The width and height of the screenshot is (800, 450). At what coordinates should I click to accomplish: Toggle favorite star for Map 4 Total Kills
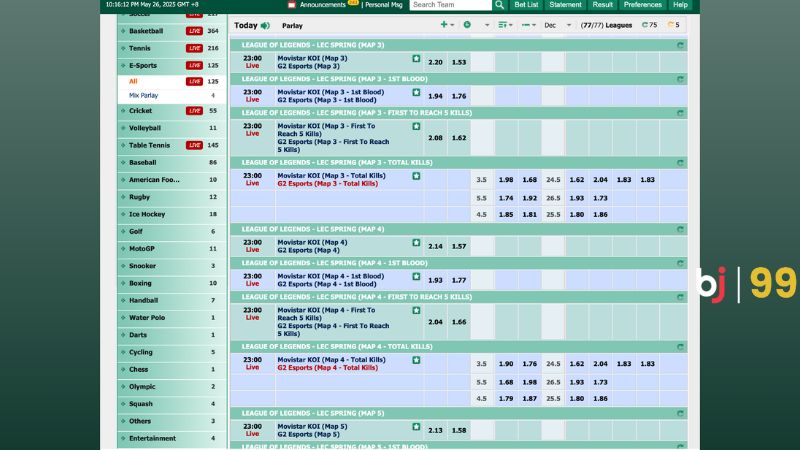click(416, 360)
